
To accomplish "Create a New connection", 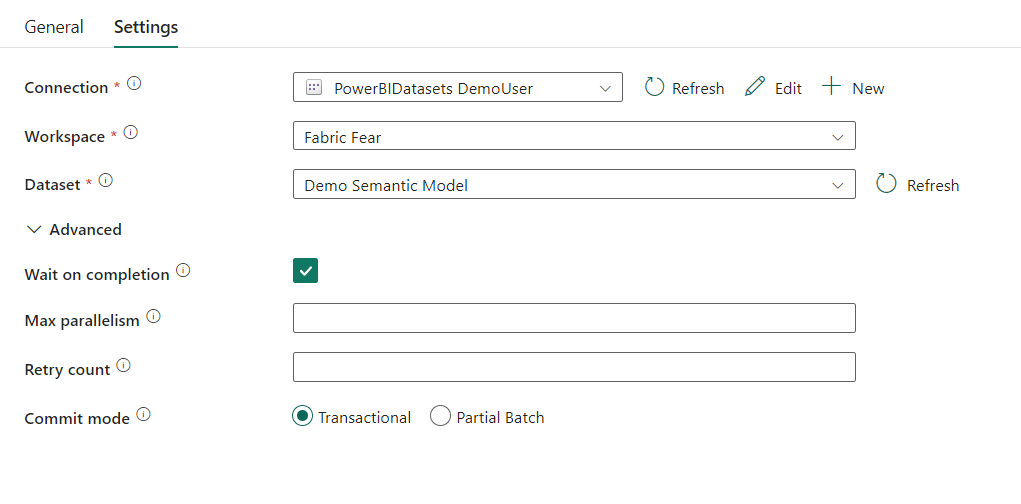I will click(853, 88).
